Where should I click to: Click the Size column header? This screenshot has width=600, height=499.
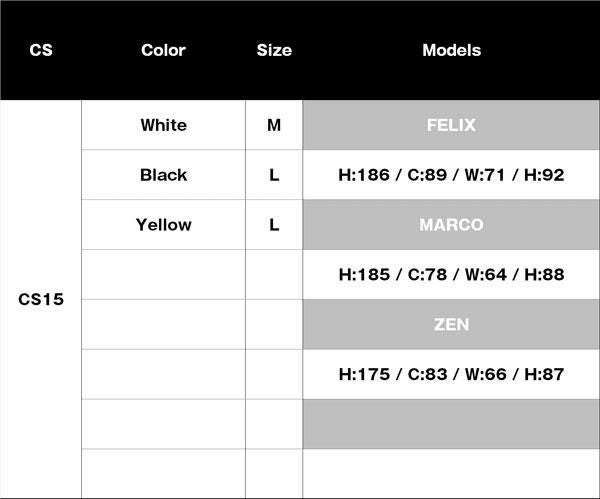[274, 50]
